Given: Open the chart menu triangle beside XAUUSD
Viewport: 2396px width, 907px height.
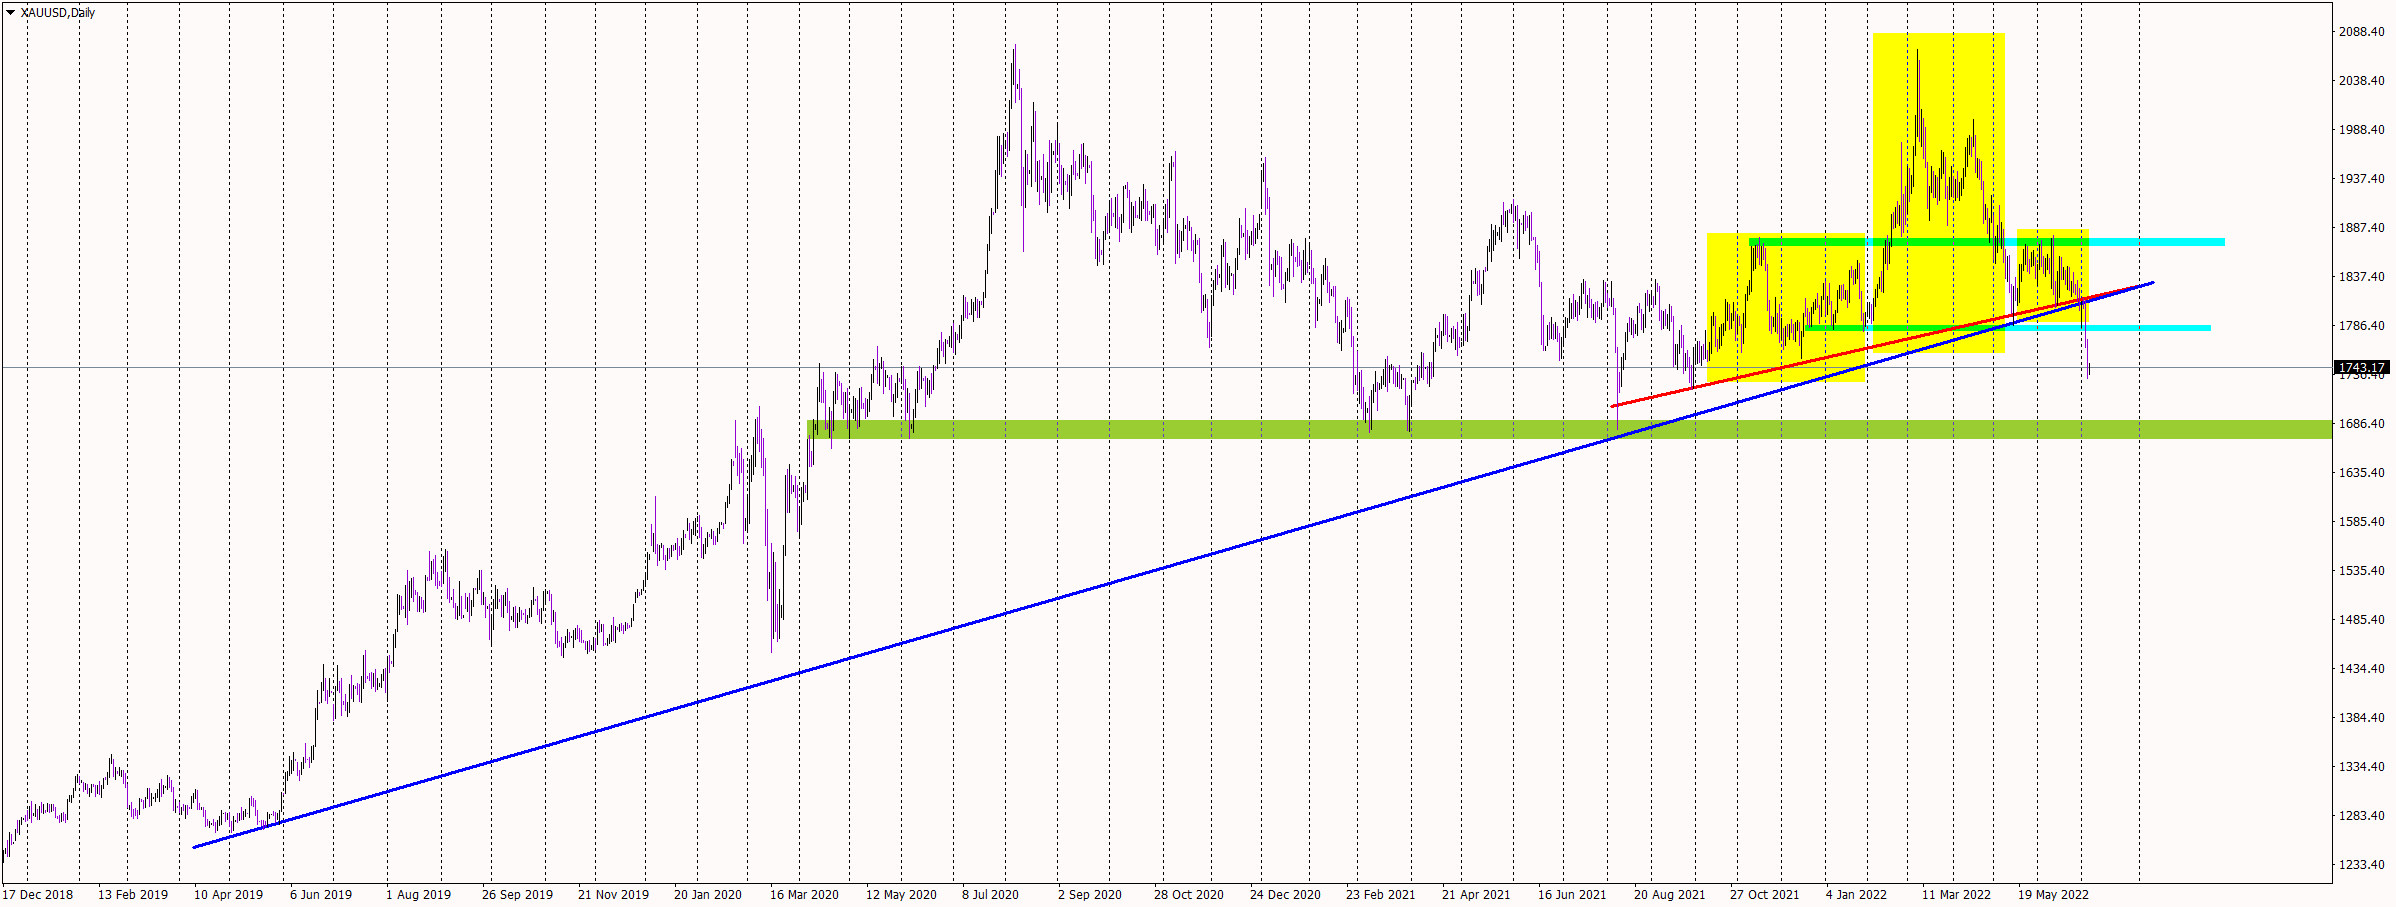Looking at the screenshot, I should point(11,13).
